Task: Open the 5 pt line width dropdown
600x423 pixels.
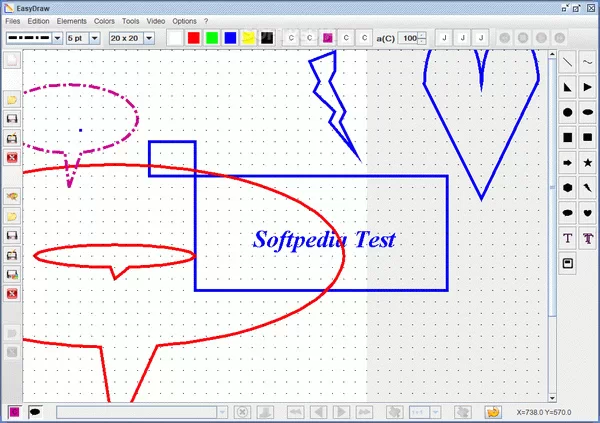Action: tap(95, 38)
